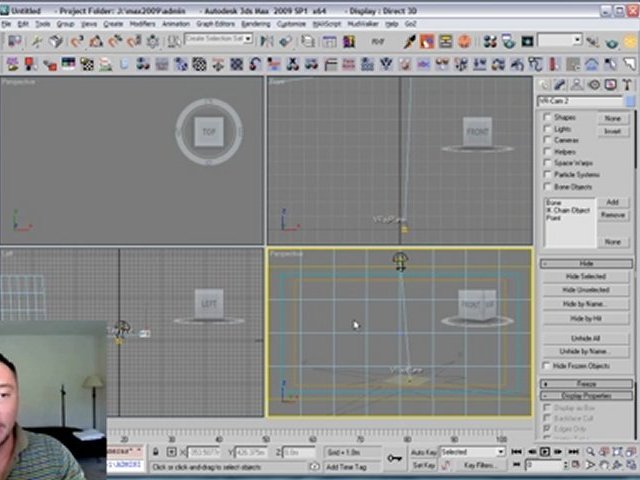Open the Utilities hammer tab in command panel
This screenshot has width=640, height=480.
tap(626, 85)
